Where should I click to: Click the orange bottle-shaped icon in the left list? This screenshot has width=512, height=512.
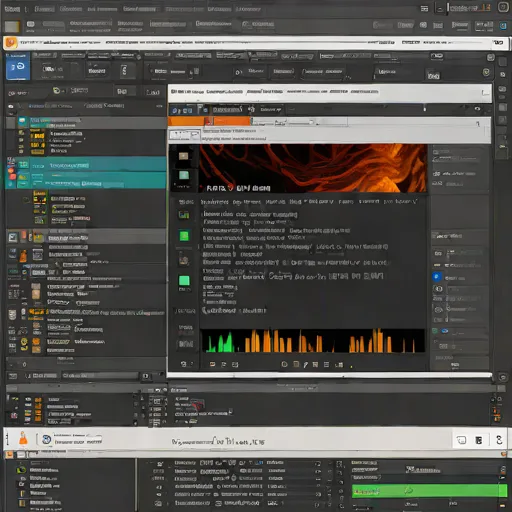click(23, 256)
